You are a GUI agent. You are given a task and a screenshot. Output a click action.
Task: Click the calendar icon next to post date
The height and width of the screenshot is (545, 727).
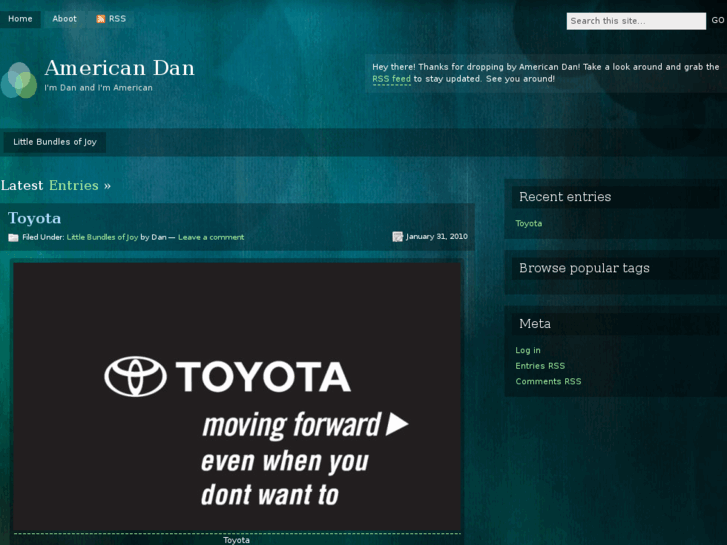click(x=397, y=237)
